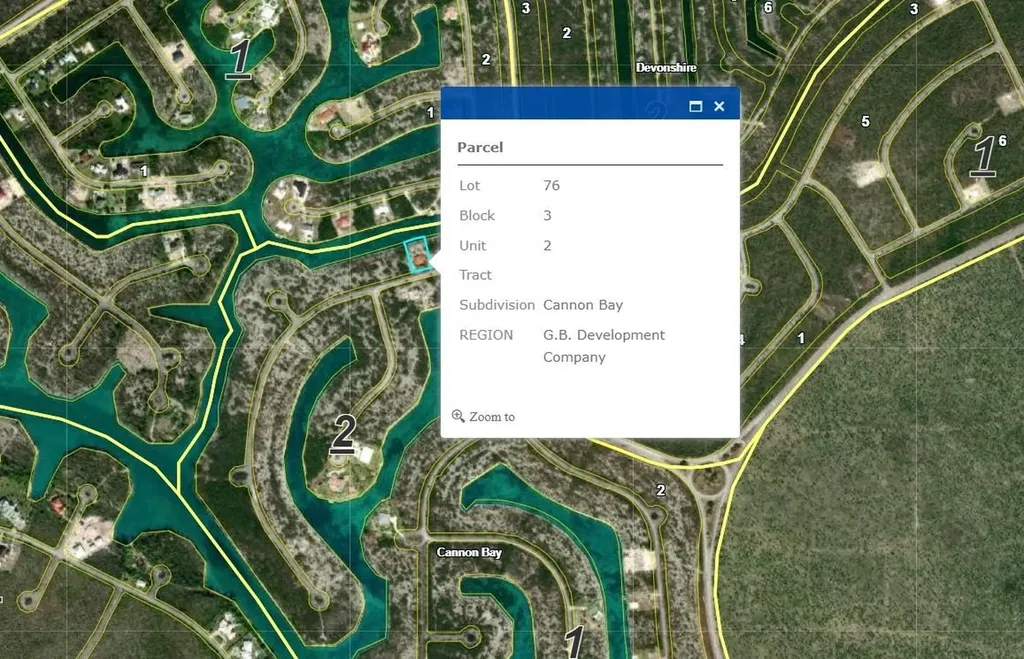Select the Lot value 76

point(551,185)
